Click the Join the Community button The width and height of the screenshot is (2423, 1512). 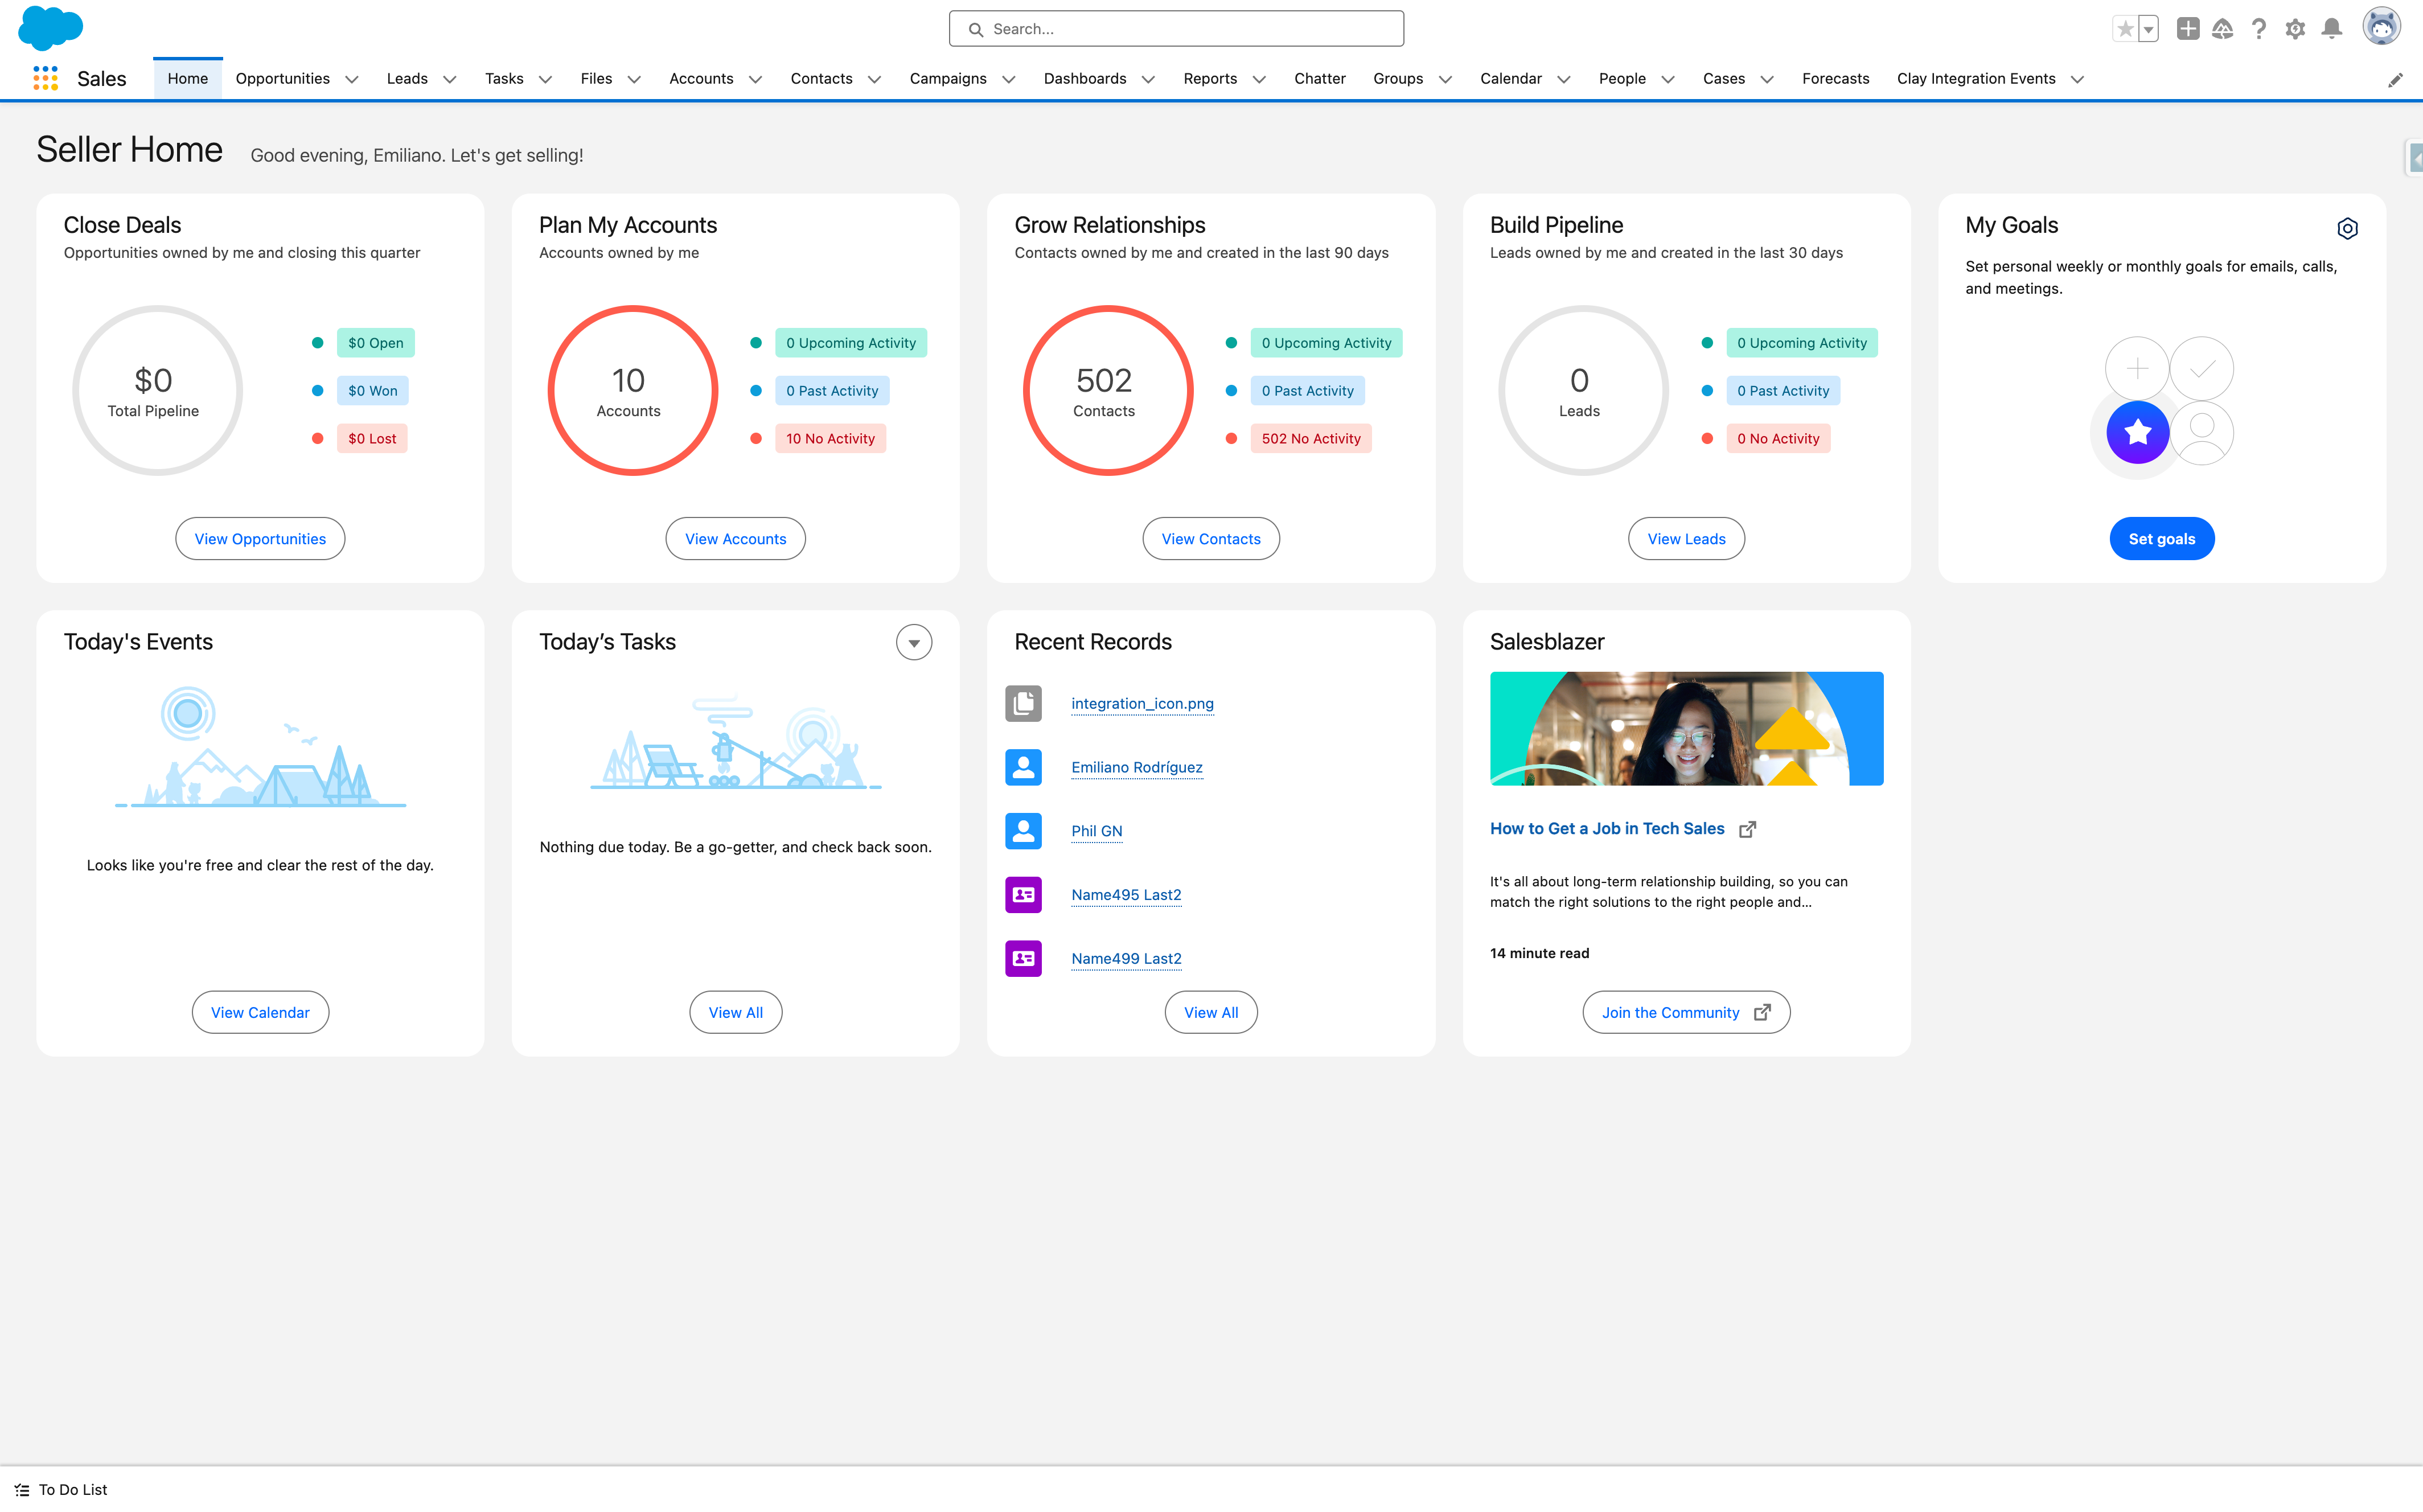tap(1687, 1013)
